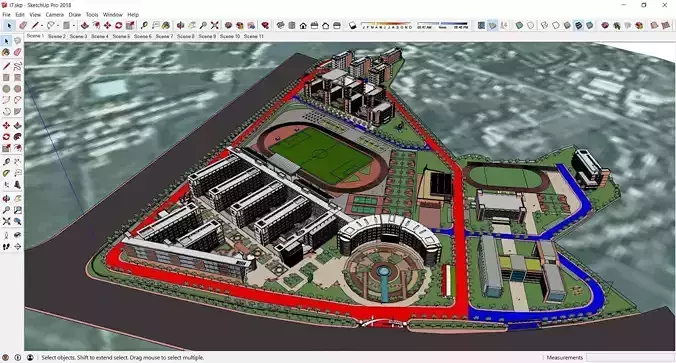Open the Draw menu

coord(75,14)
